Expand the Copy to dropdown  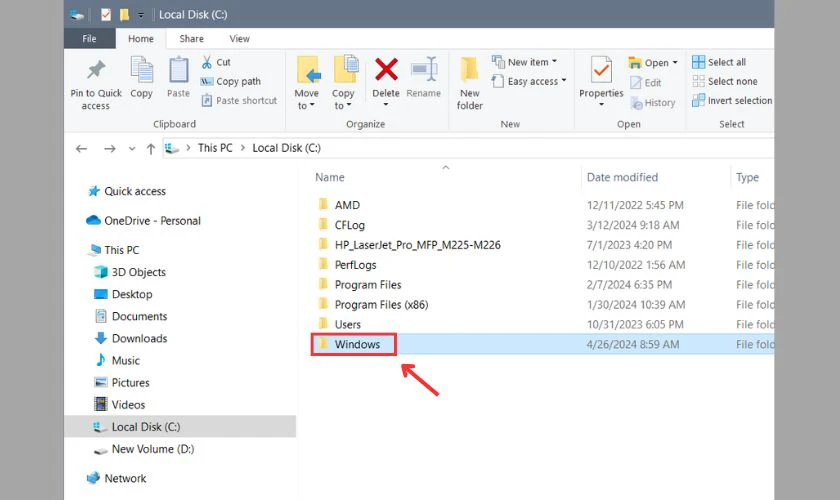pos(343,100)
